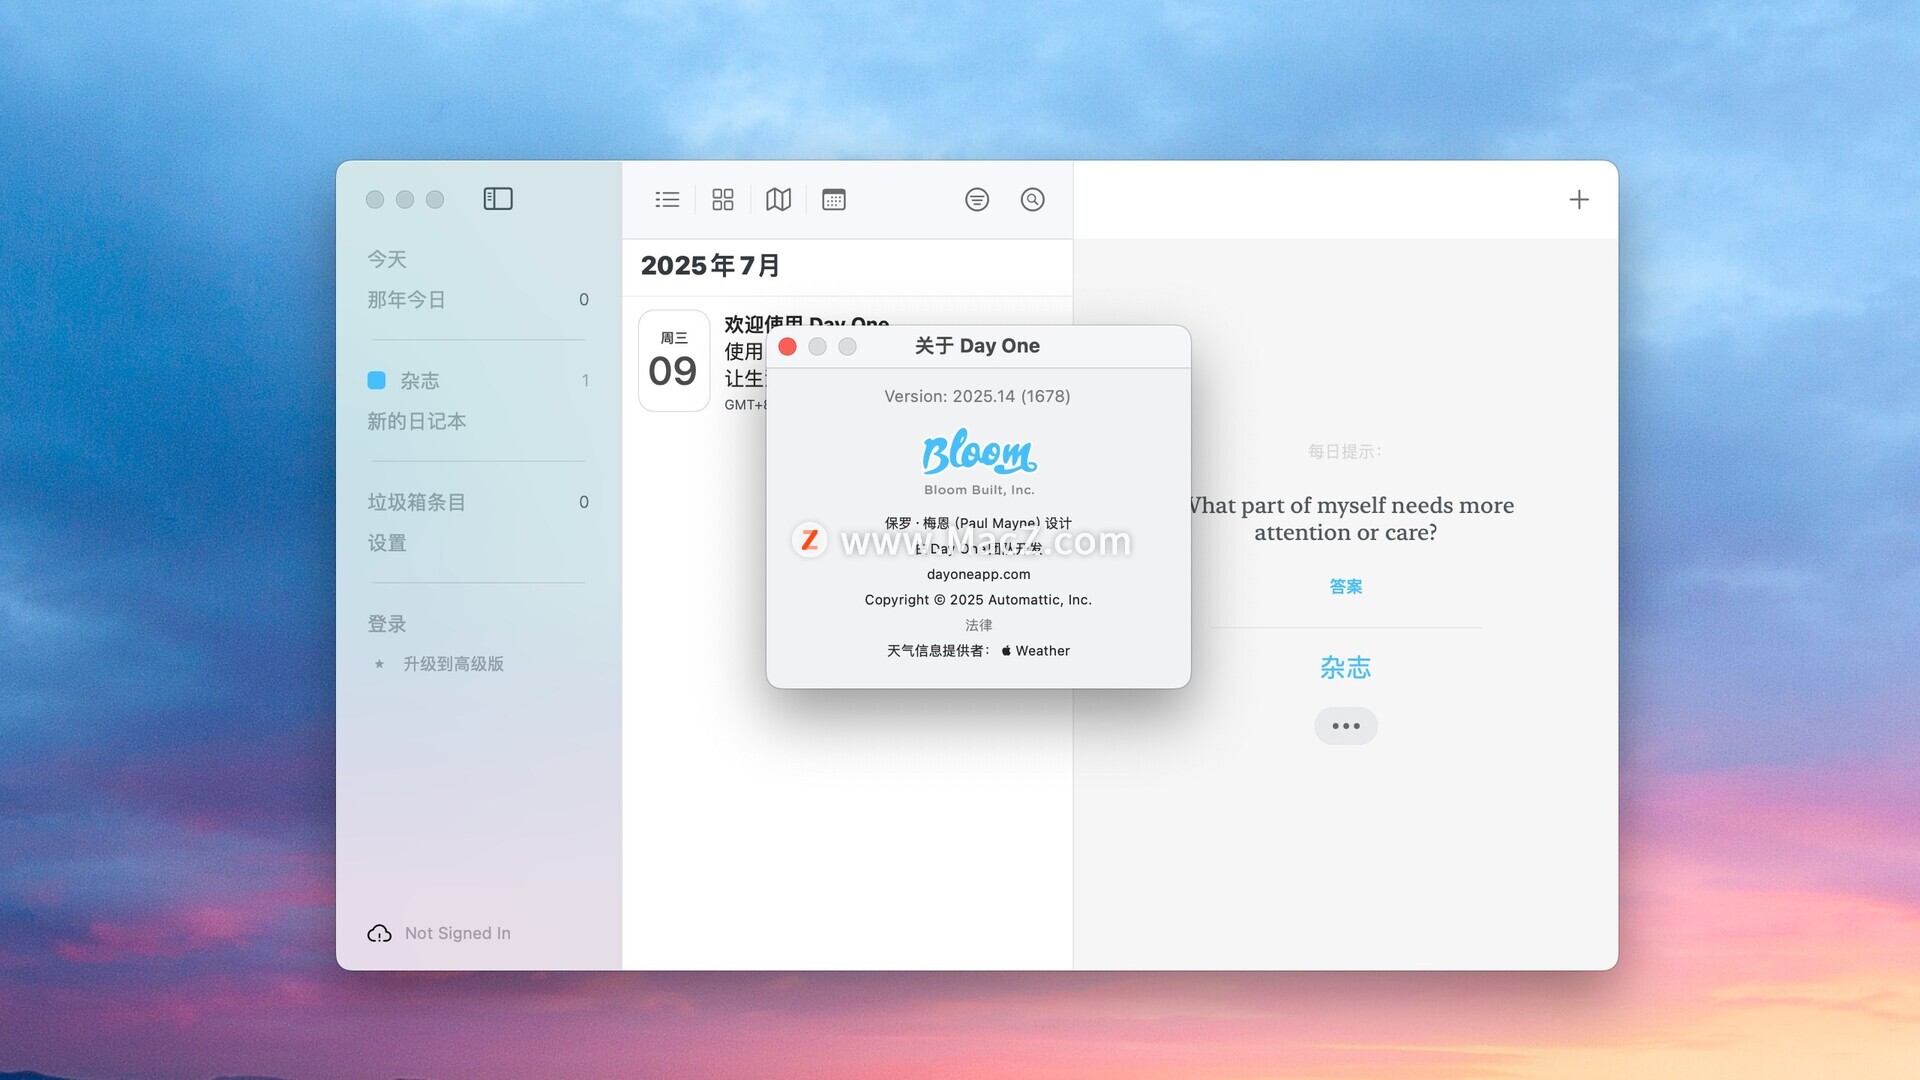
Task: Click the search magnifier icon
Action: (x=1033, y=200)
